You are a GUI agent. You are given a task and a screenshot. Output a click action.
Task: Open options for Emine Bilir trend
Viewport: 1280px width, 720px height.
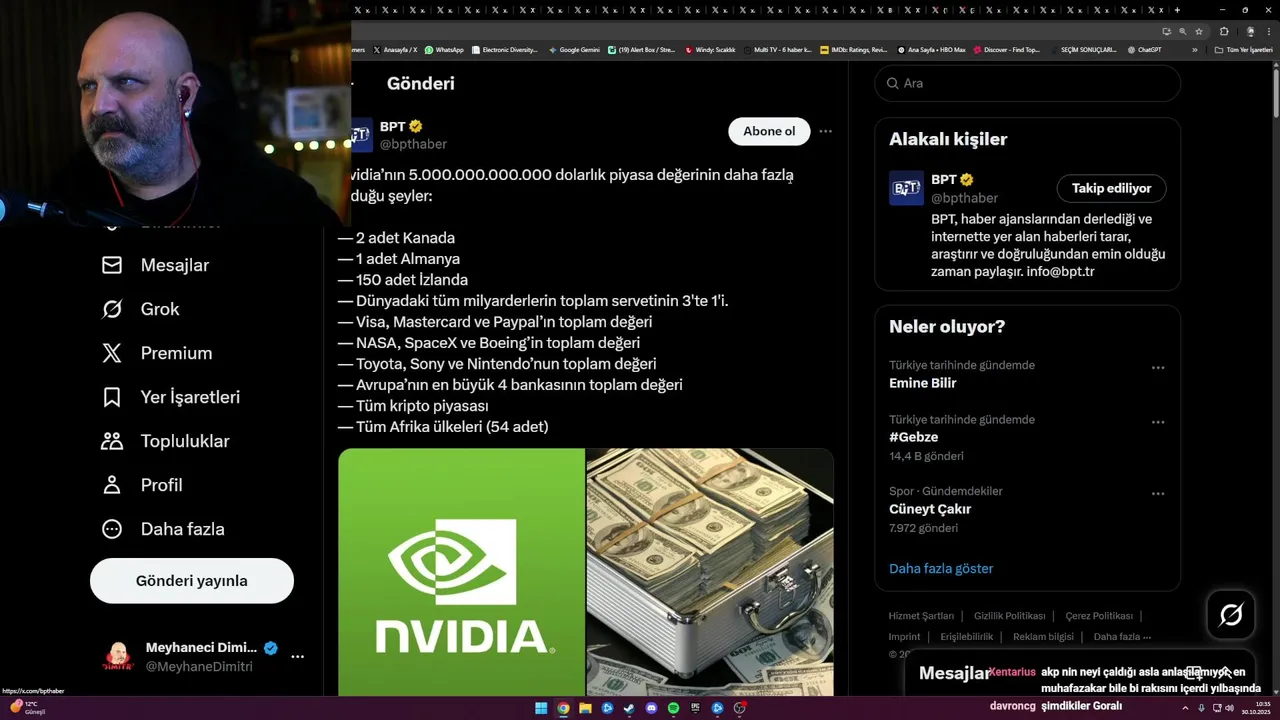point(1158,368)
